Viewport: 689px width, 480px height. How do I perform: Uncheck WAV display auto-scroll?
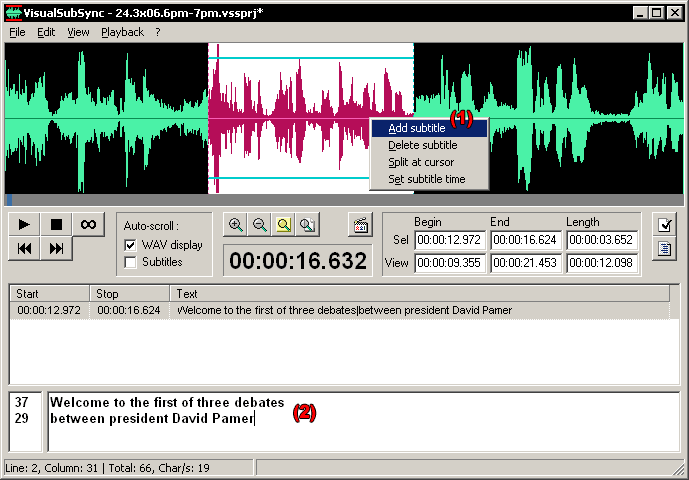coord(130,245)
